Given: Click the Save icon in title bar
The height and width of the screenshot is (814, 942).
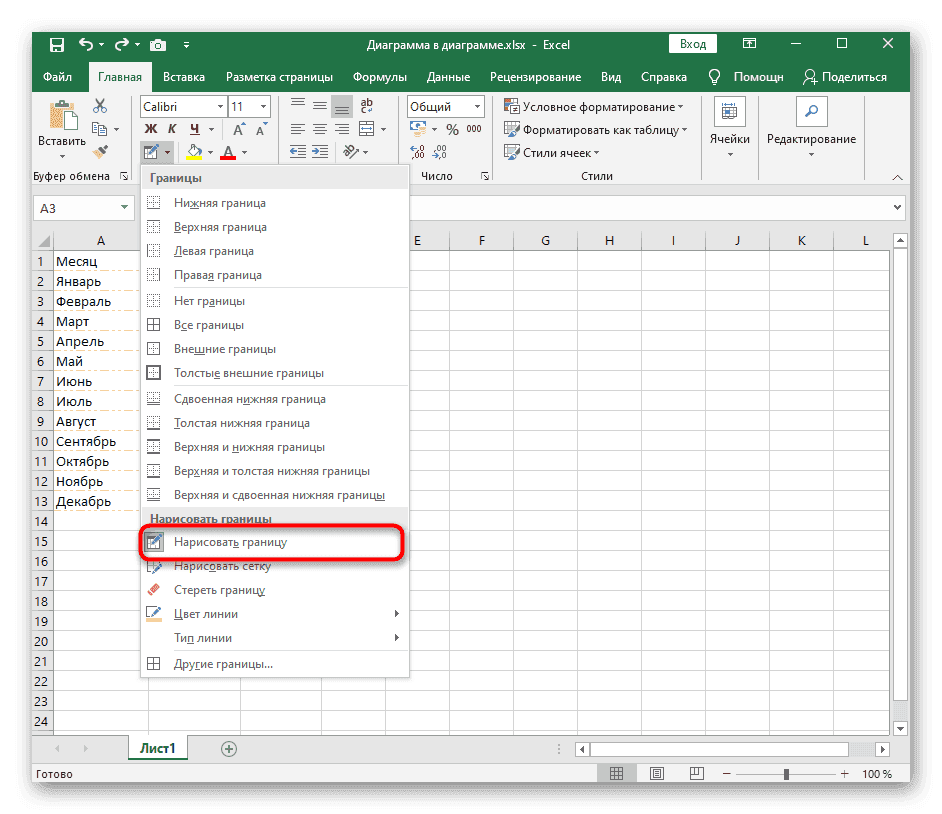Looking at the screenshot, I should click(56, 45).
